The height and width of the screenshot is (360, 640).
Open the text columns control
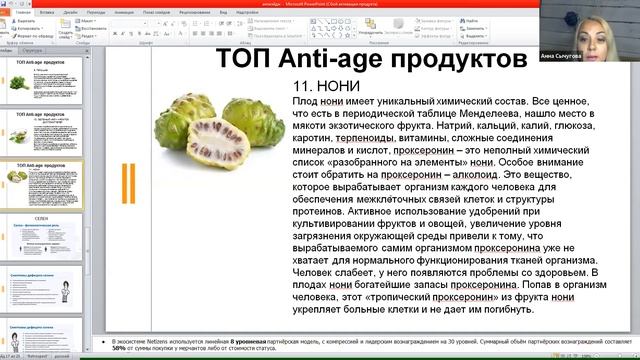230,33
